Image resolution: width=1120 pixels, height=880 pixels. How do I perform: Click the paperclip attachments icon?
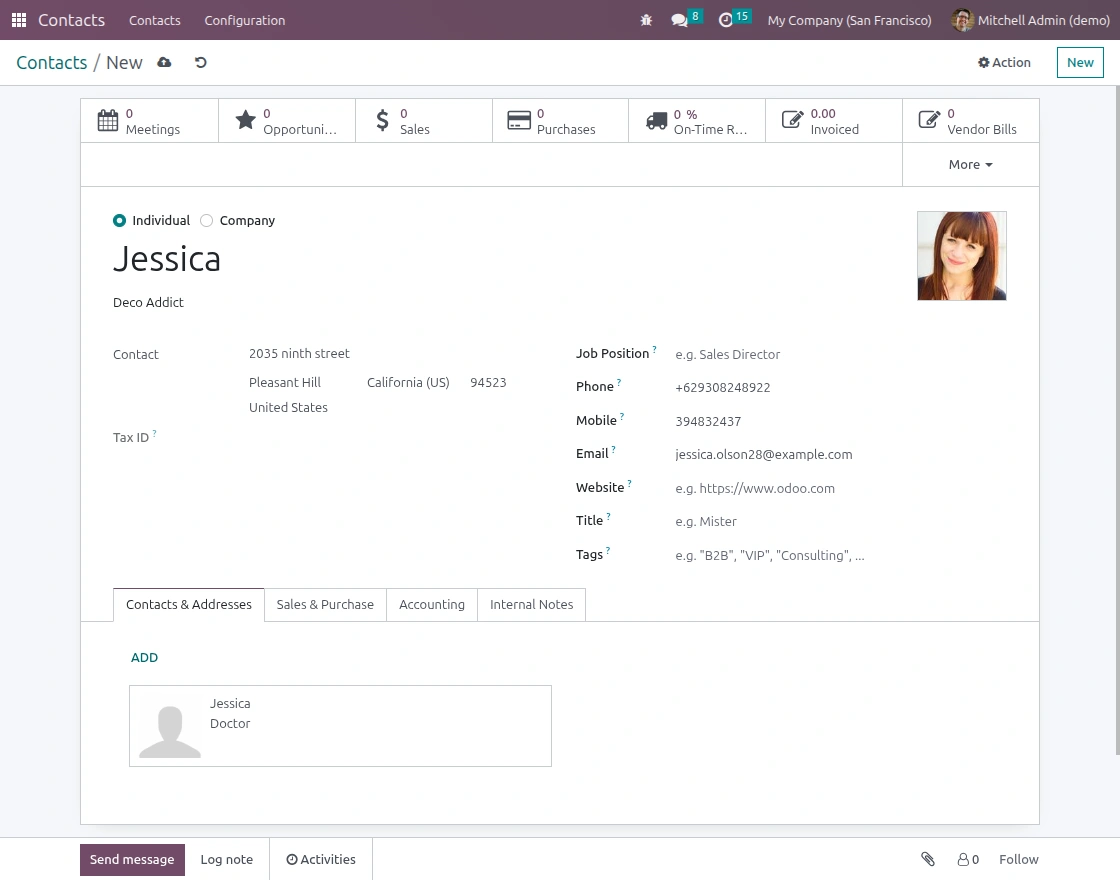(x=928, y=859)
